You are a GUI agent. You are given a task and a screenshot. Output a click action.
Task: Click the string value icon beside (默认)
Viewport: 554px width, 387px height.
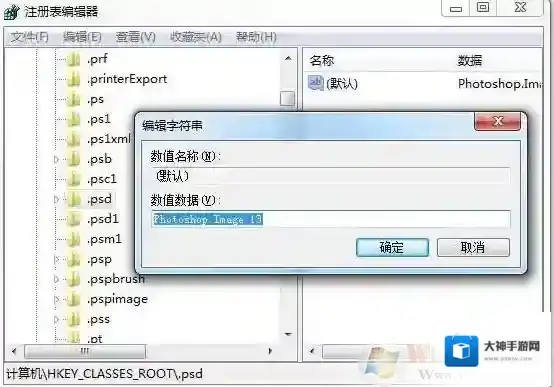pos(316,83)
